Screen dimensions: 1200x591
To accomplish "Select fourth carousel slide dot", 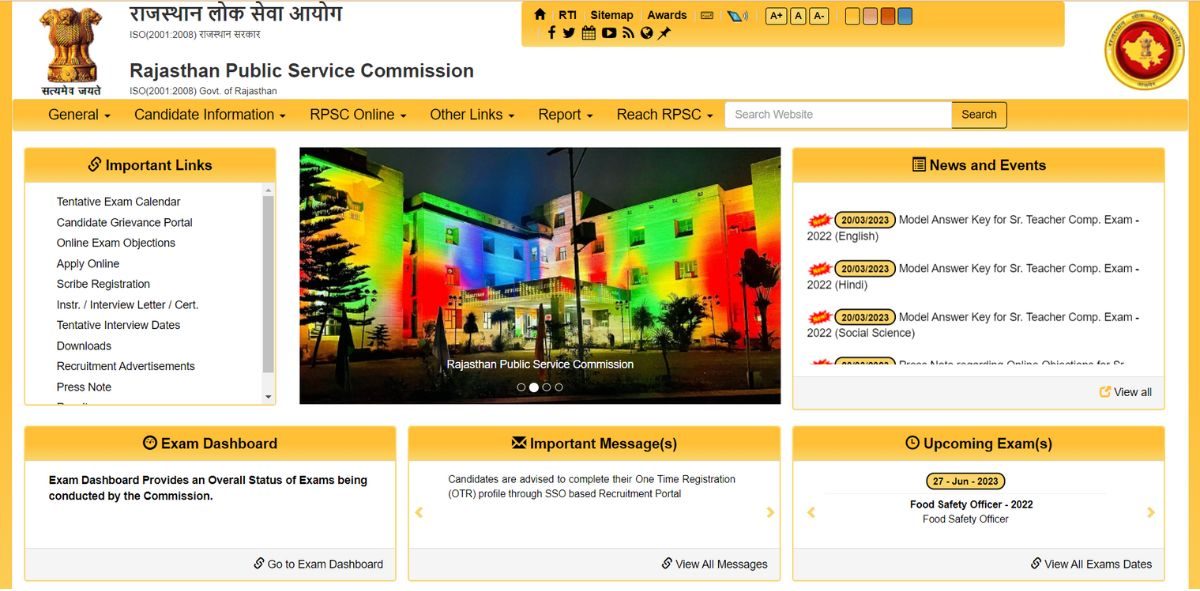I will pyautogui.click(x=559, y=387).
